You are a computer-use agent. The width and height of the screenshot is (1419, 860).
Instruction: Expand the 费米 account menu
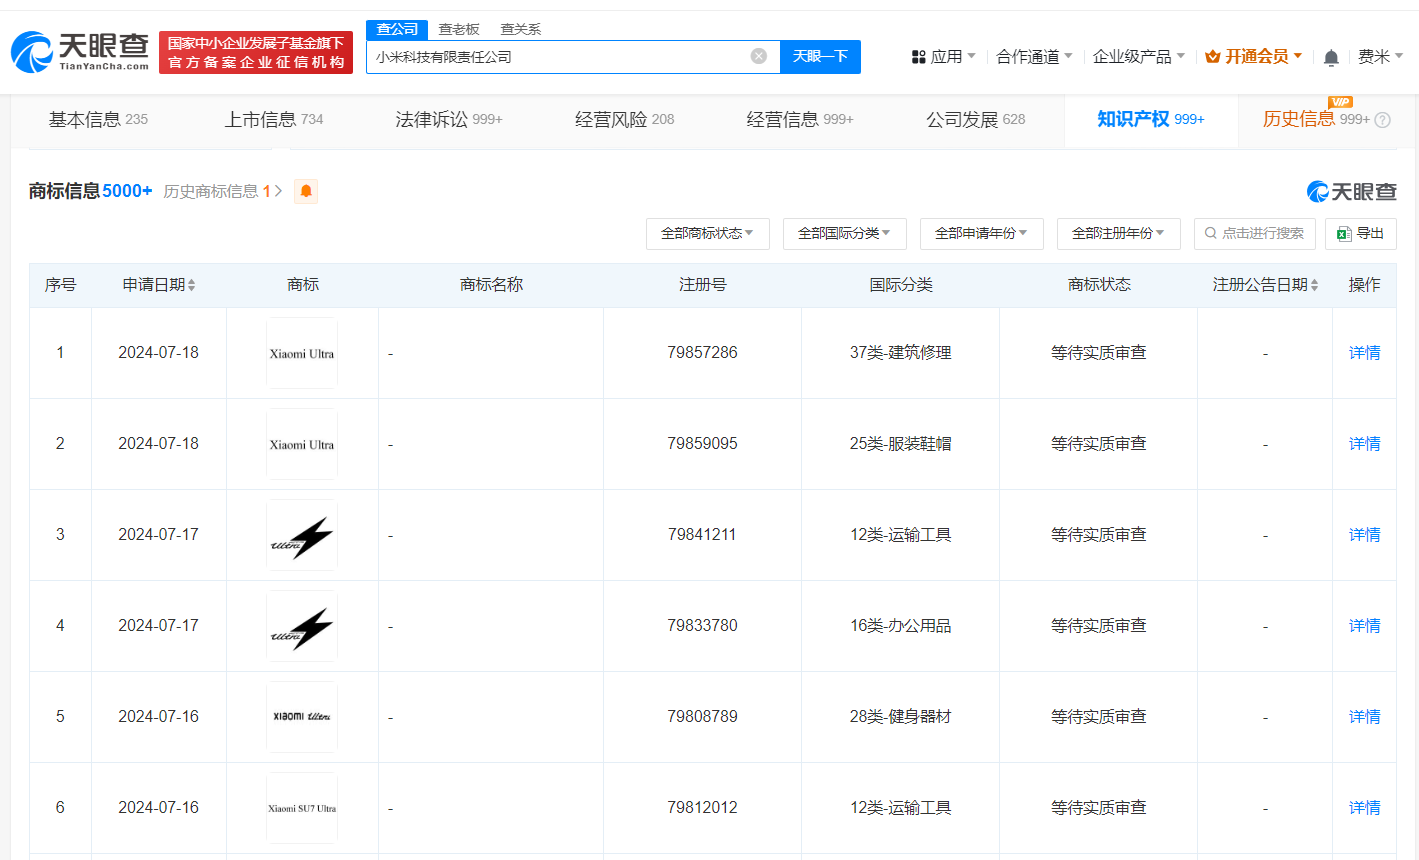pos(1380,57)
